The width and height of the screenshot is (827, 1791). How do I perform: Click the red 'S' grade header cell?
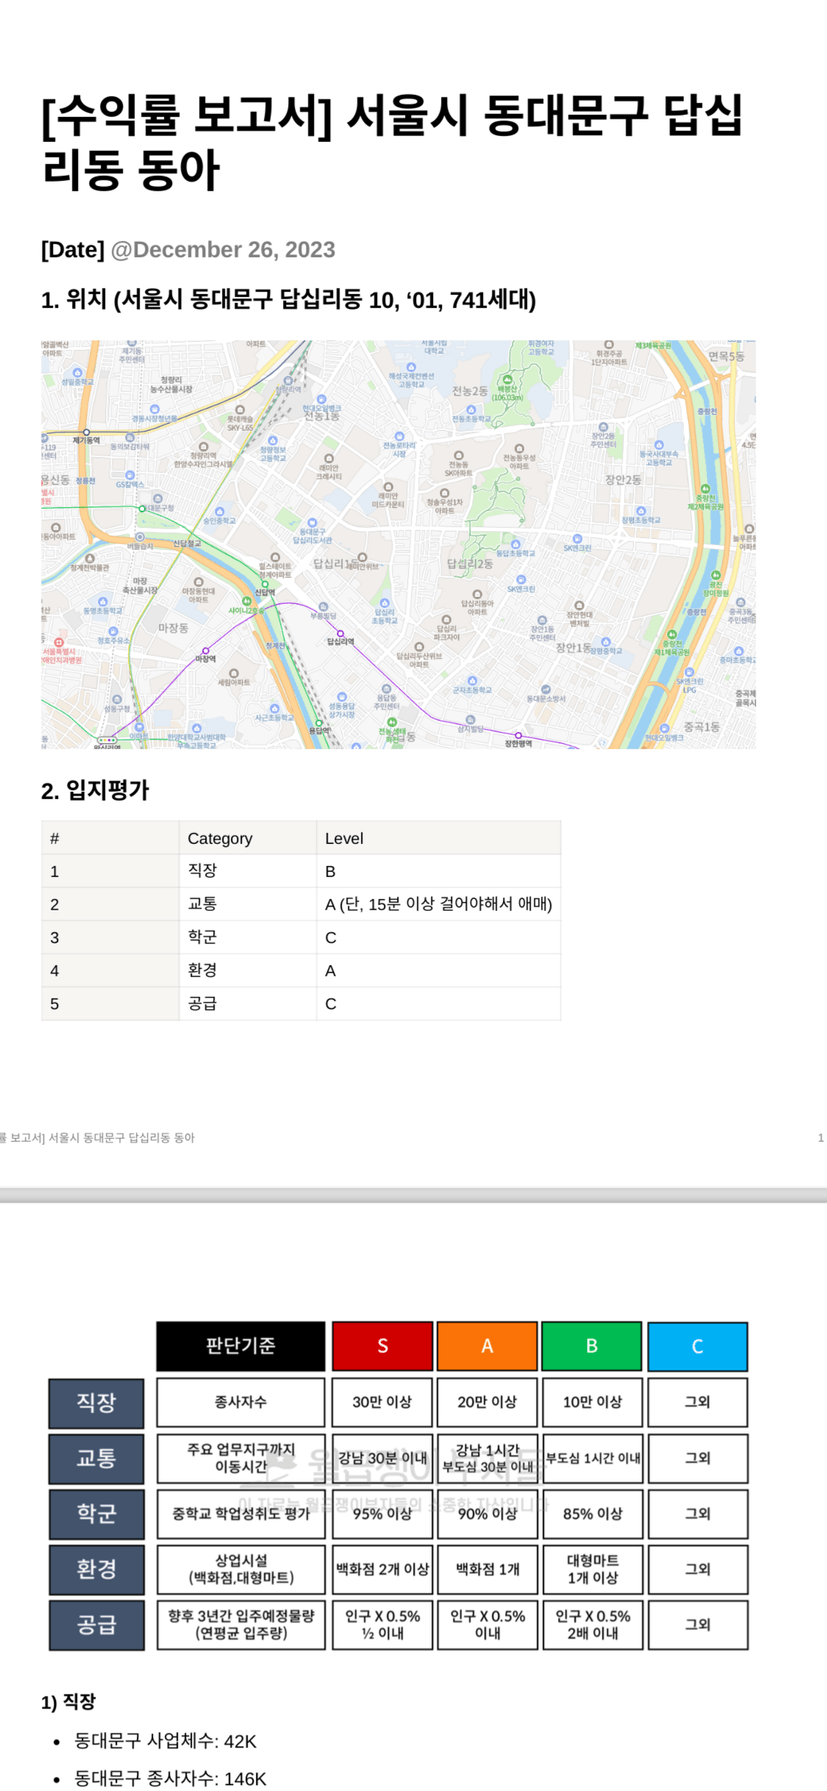pos(382,1346)
